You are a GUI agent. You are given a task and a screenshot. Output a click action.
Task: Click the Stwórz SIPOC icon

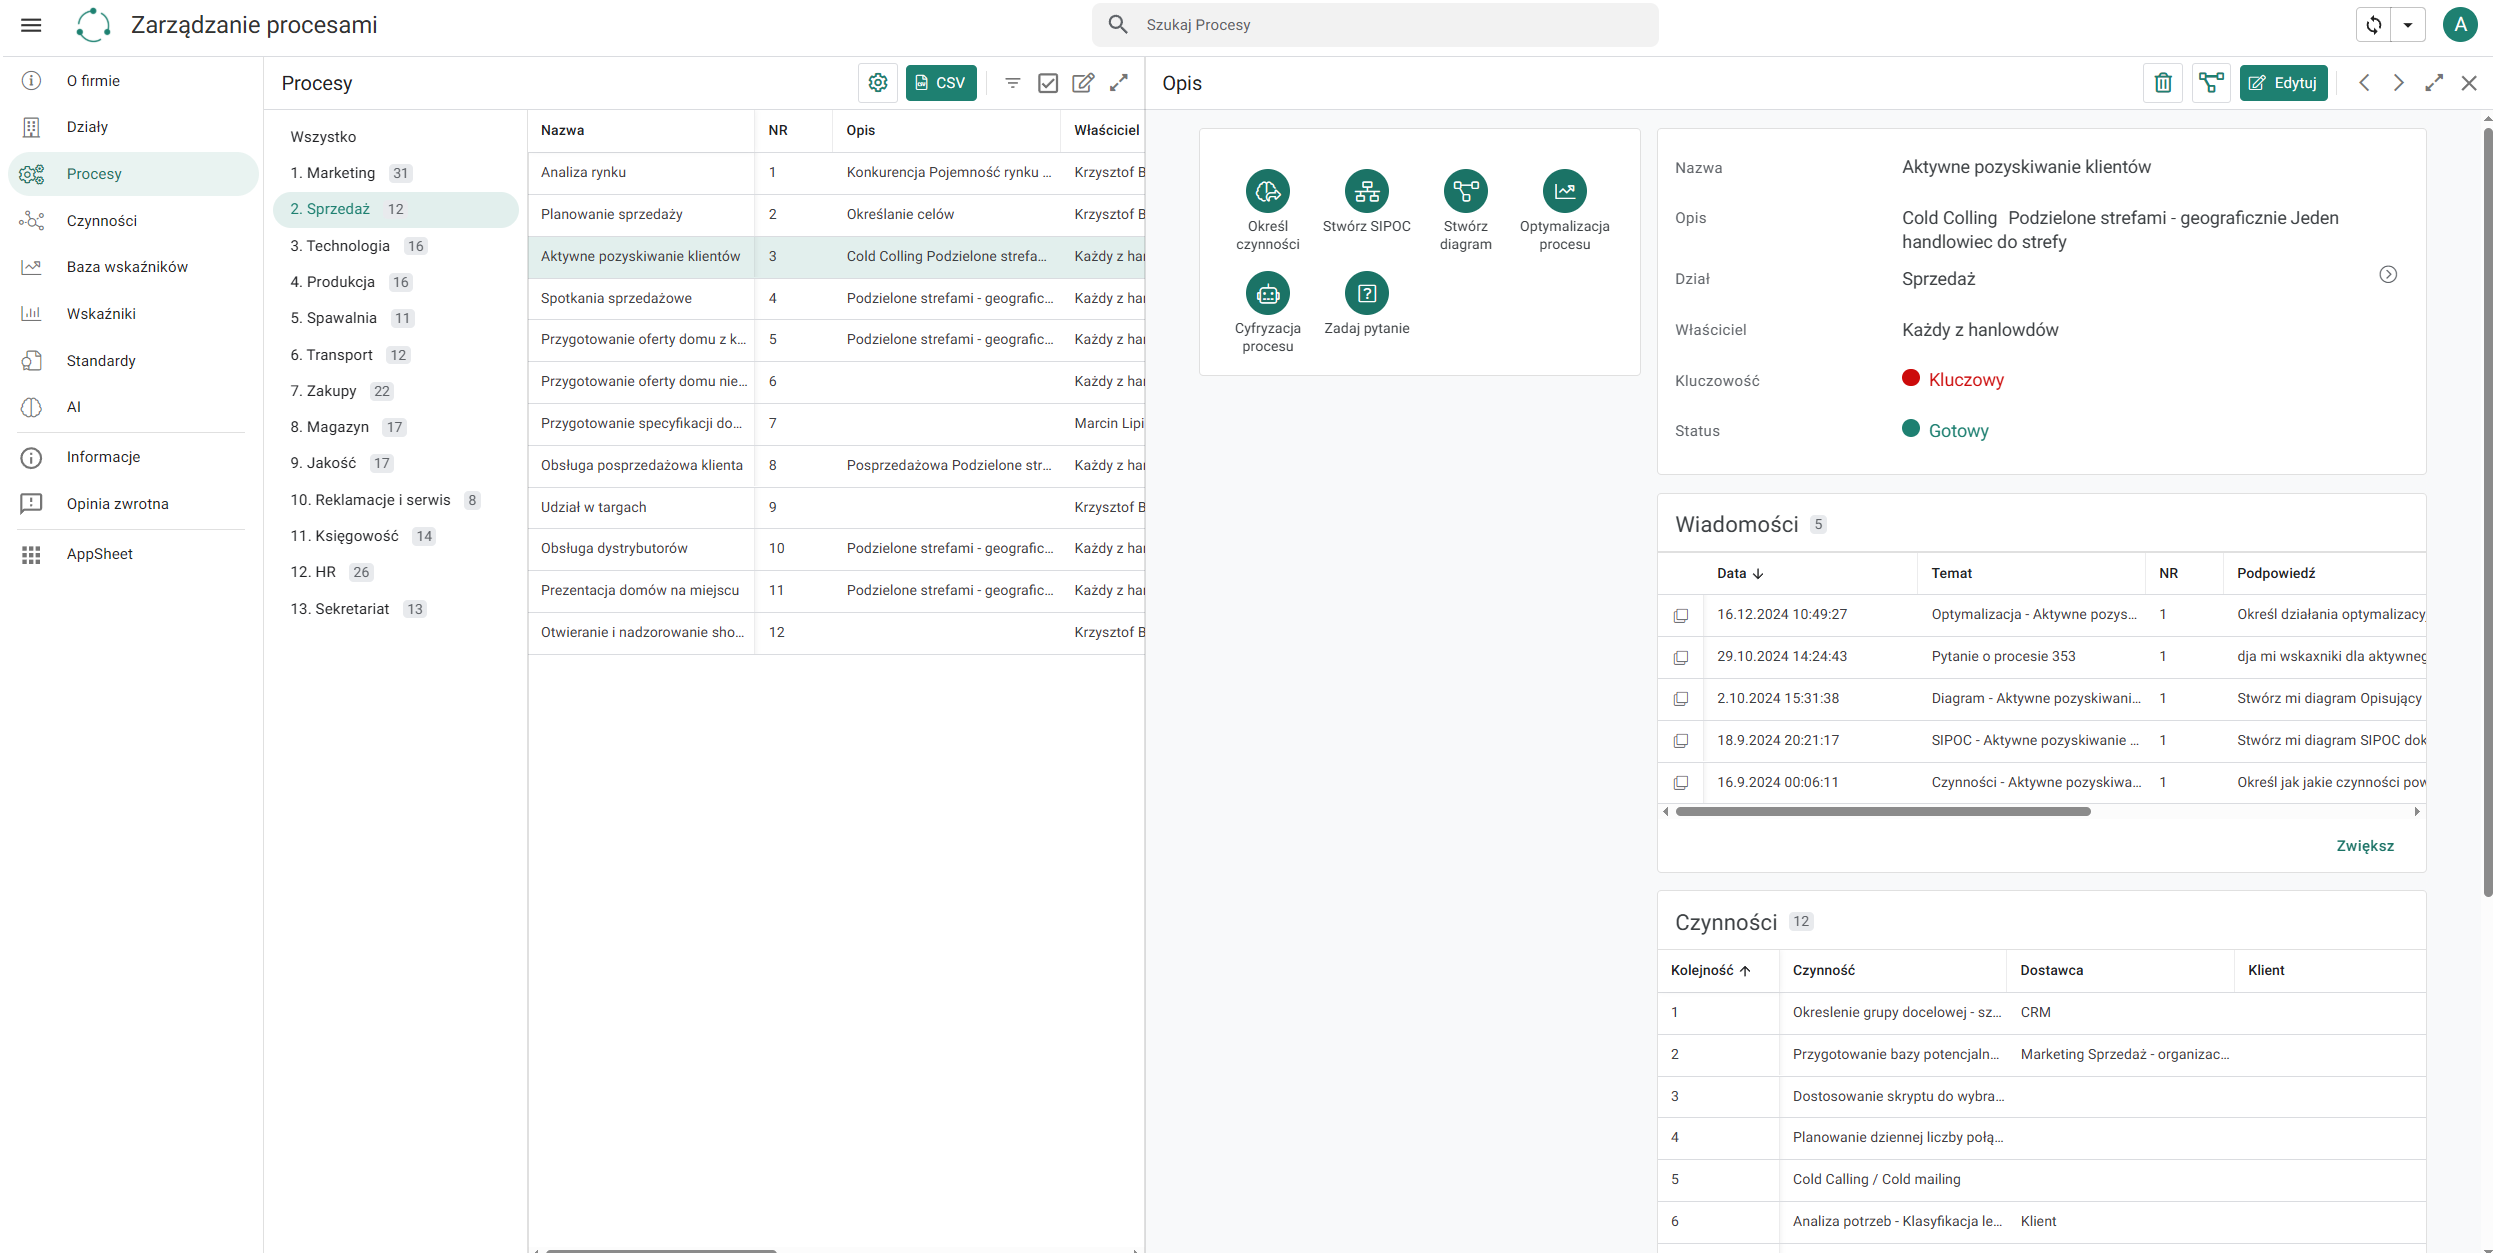[x=1366, y=191]
